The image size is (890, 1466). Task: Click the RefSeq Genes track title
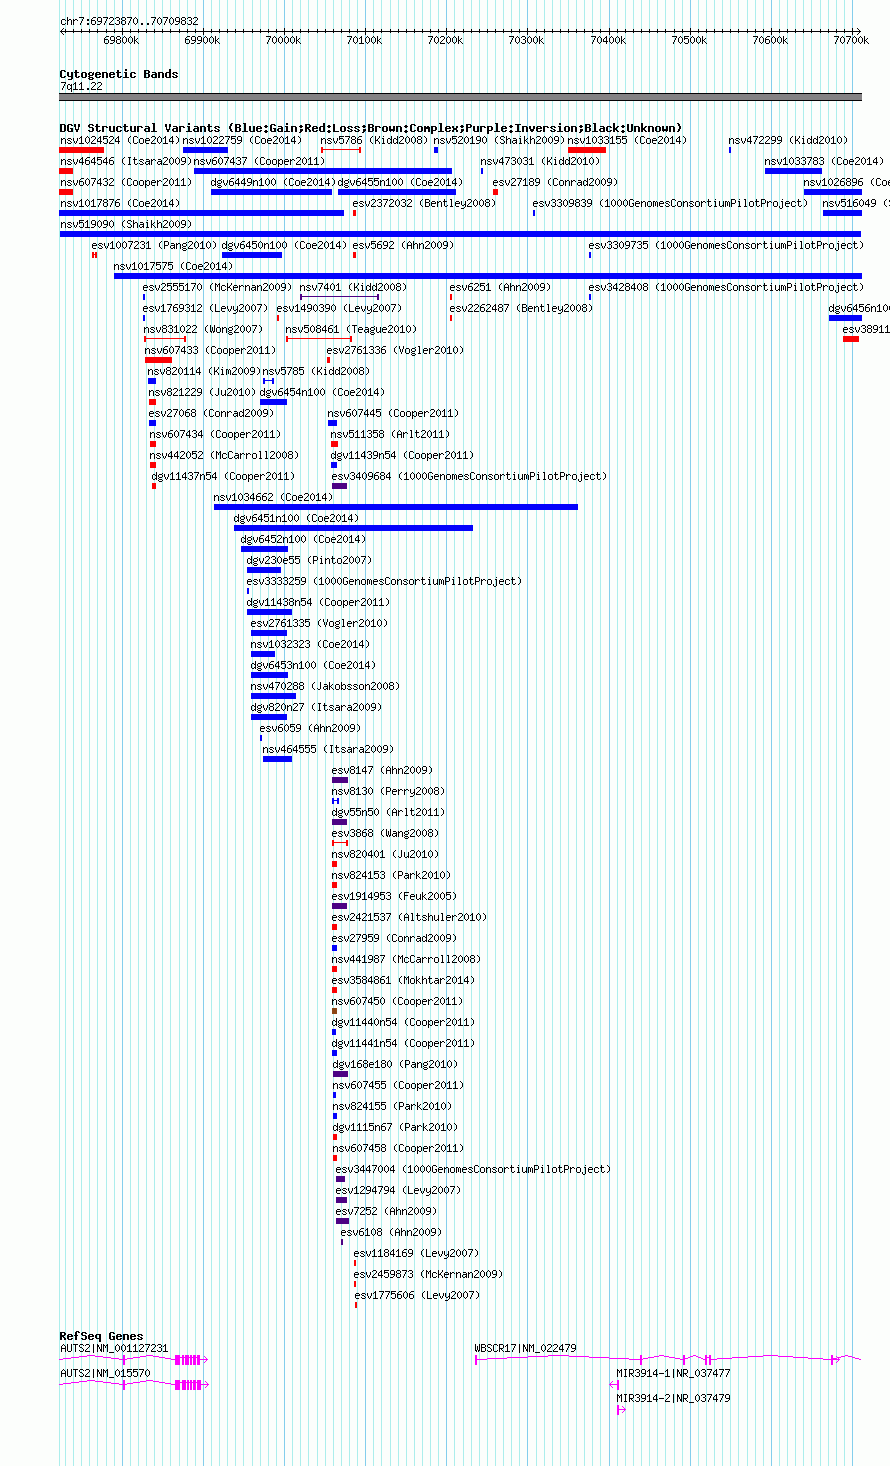coord(101,1336)
